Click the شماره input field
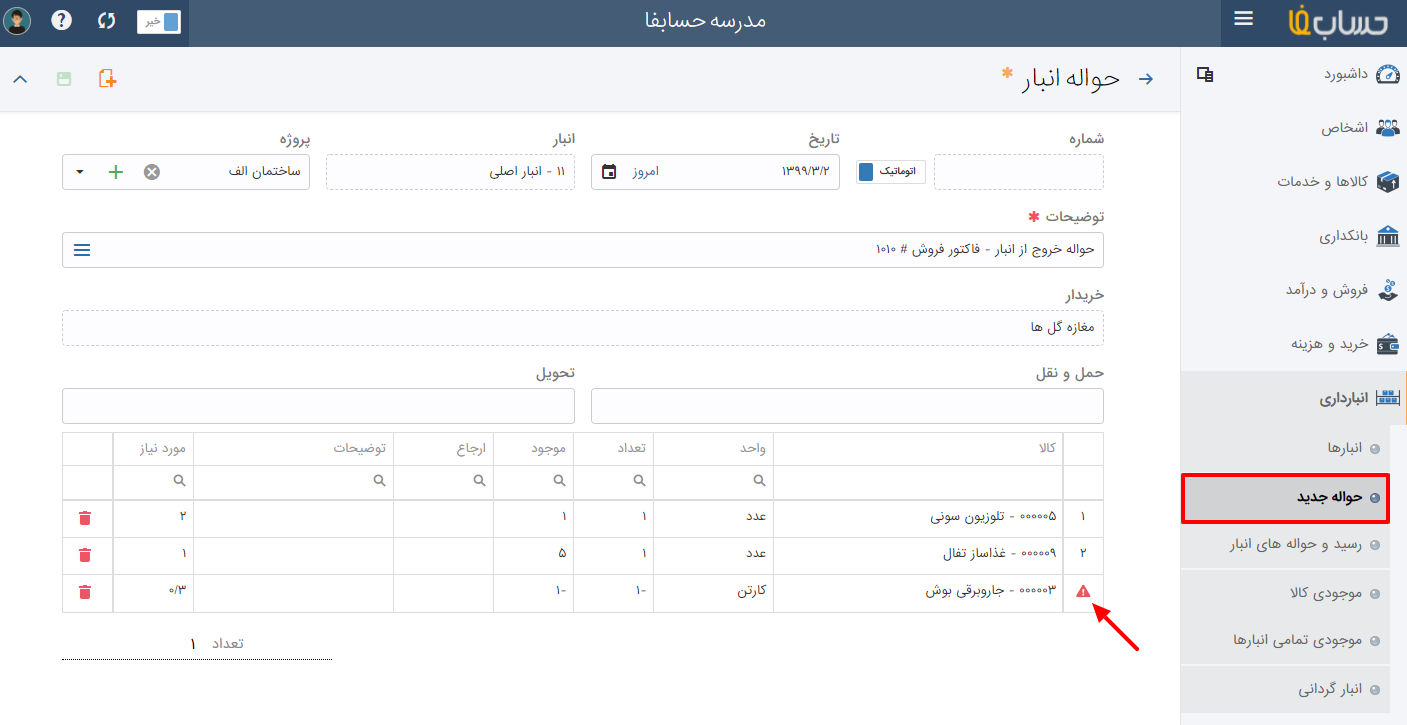The image size is (1407, 725). point(1018,172)
